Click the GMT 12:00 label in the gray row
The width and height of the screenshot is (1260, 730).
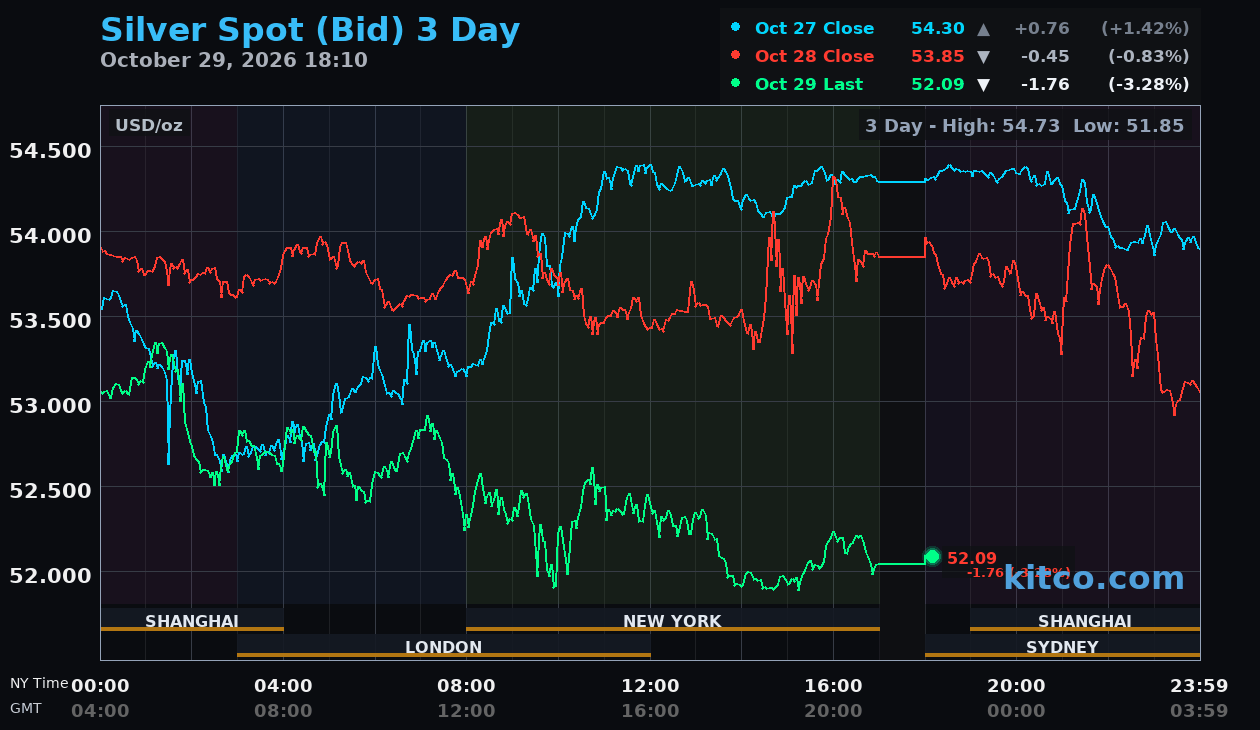tap(466, 711)
